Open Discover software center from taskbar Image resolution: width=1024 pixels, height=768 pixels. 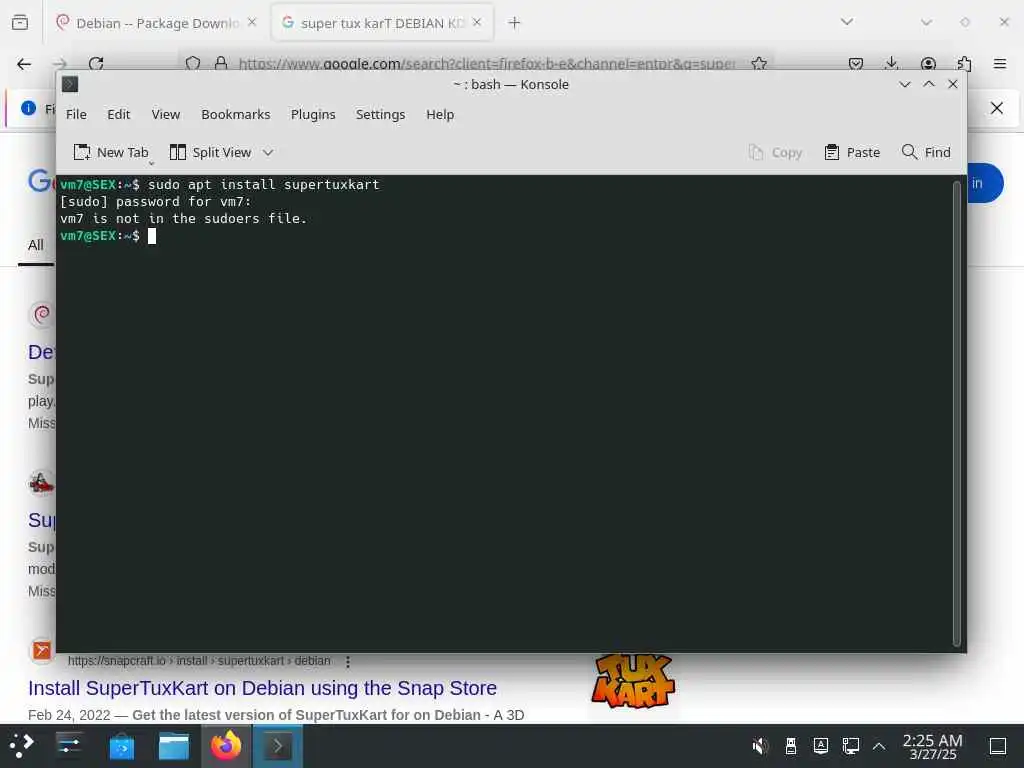(121, 745)
